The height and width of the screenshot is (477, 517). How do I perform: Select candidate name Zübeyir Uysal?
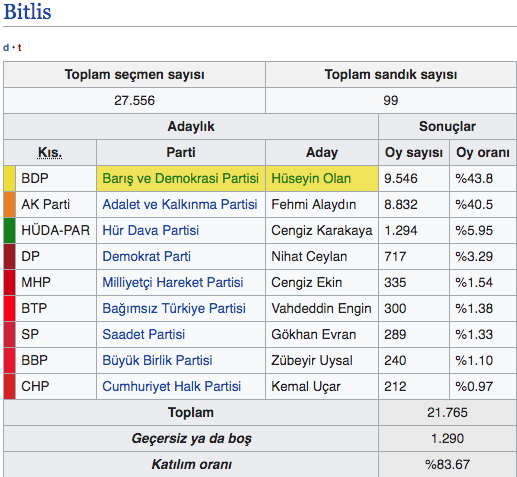pyautogui.click(x=312, y=360)
